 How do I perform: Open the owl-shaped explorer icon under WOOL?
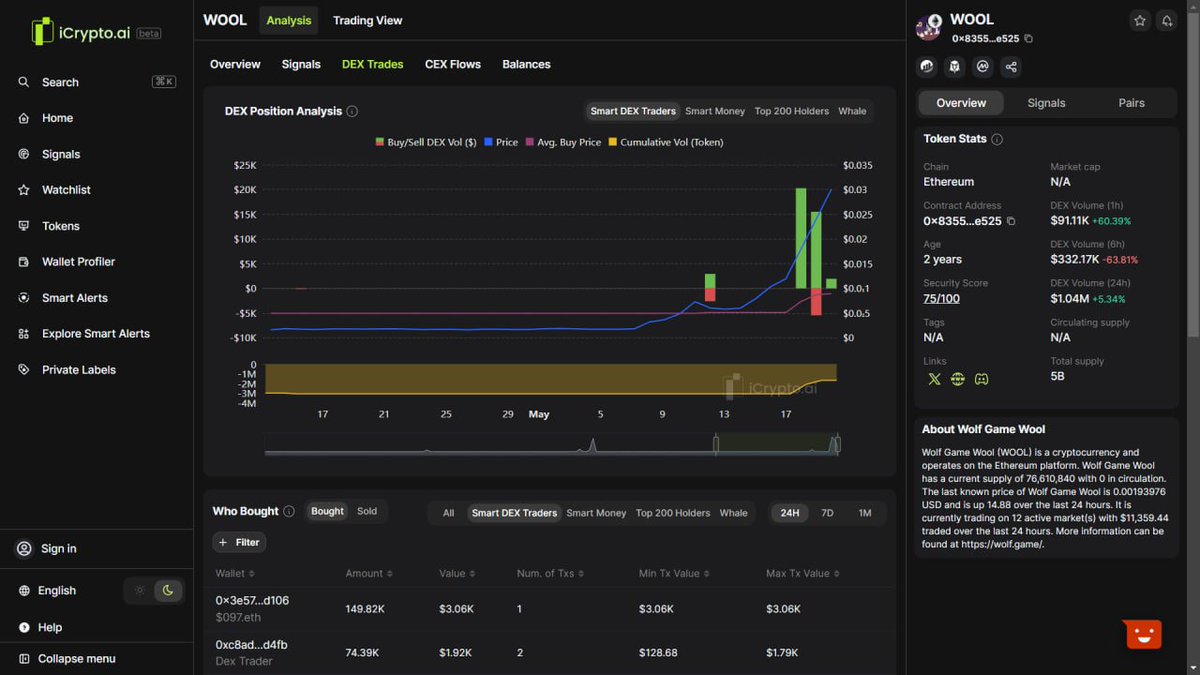pos(955,67)
